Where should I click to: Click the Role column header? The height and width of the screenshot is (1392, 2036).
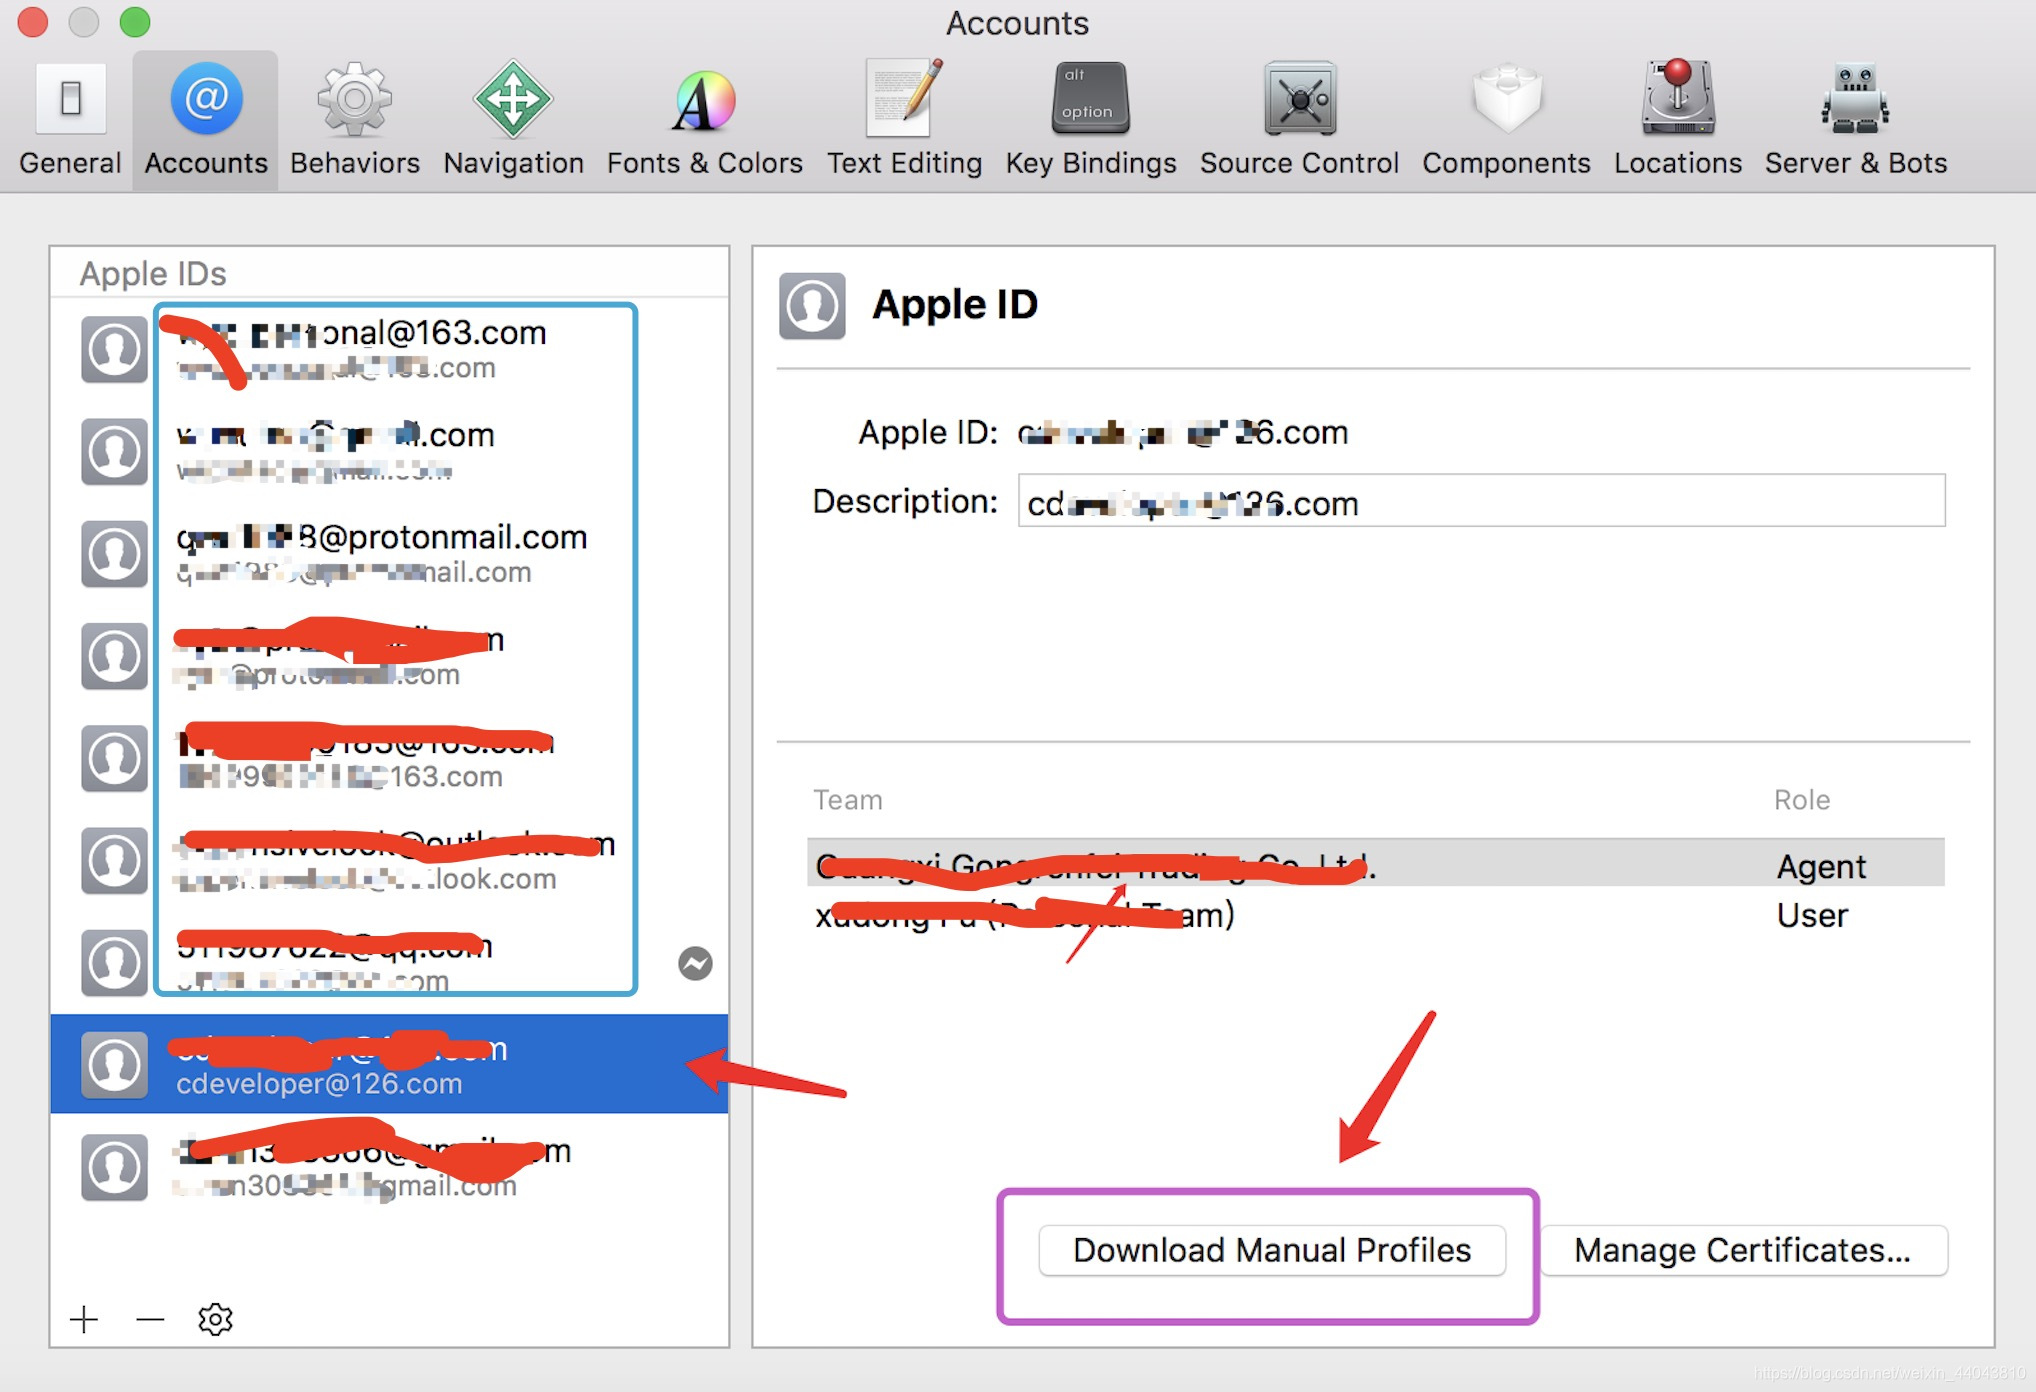(1802, 800)
